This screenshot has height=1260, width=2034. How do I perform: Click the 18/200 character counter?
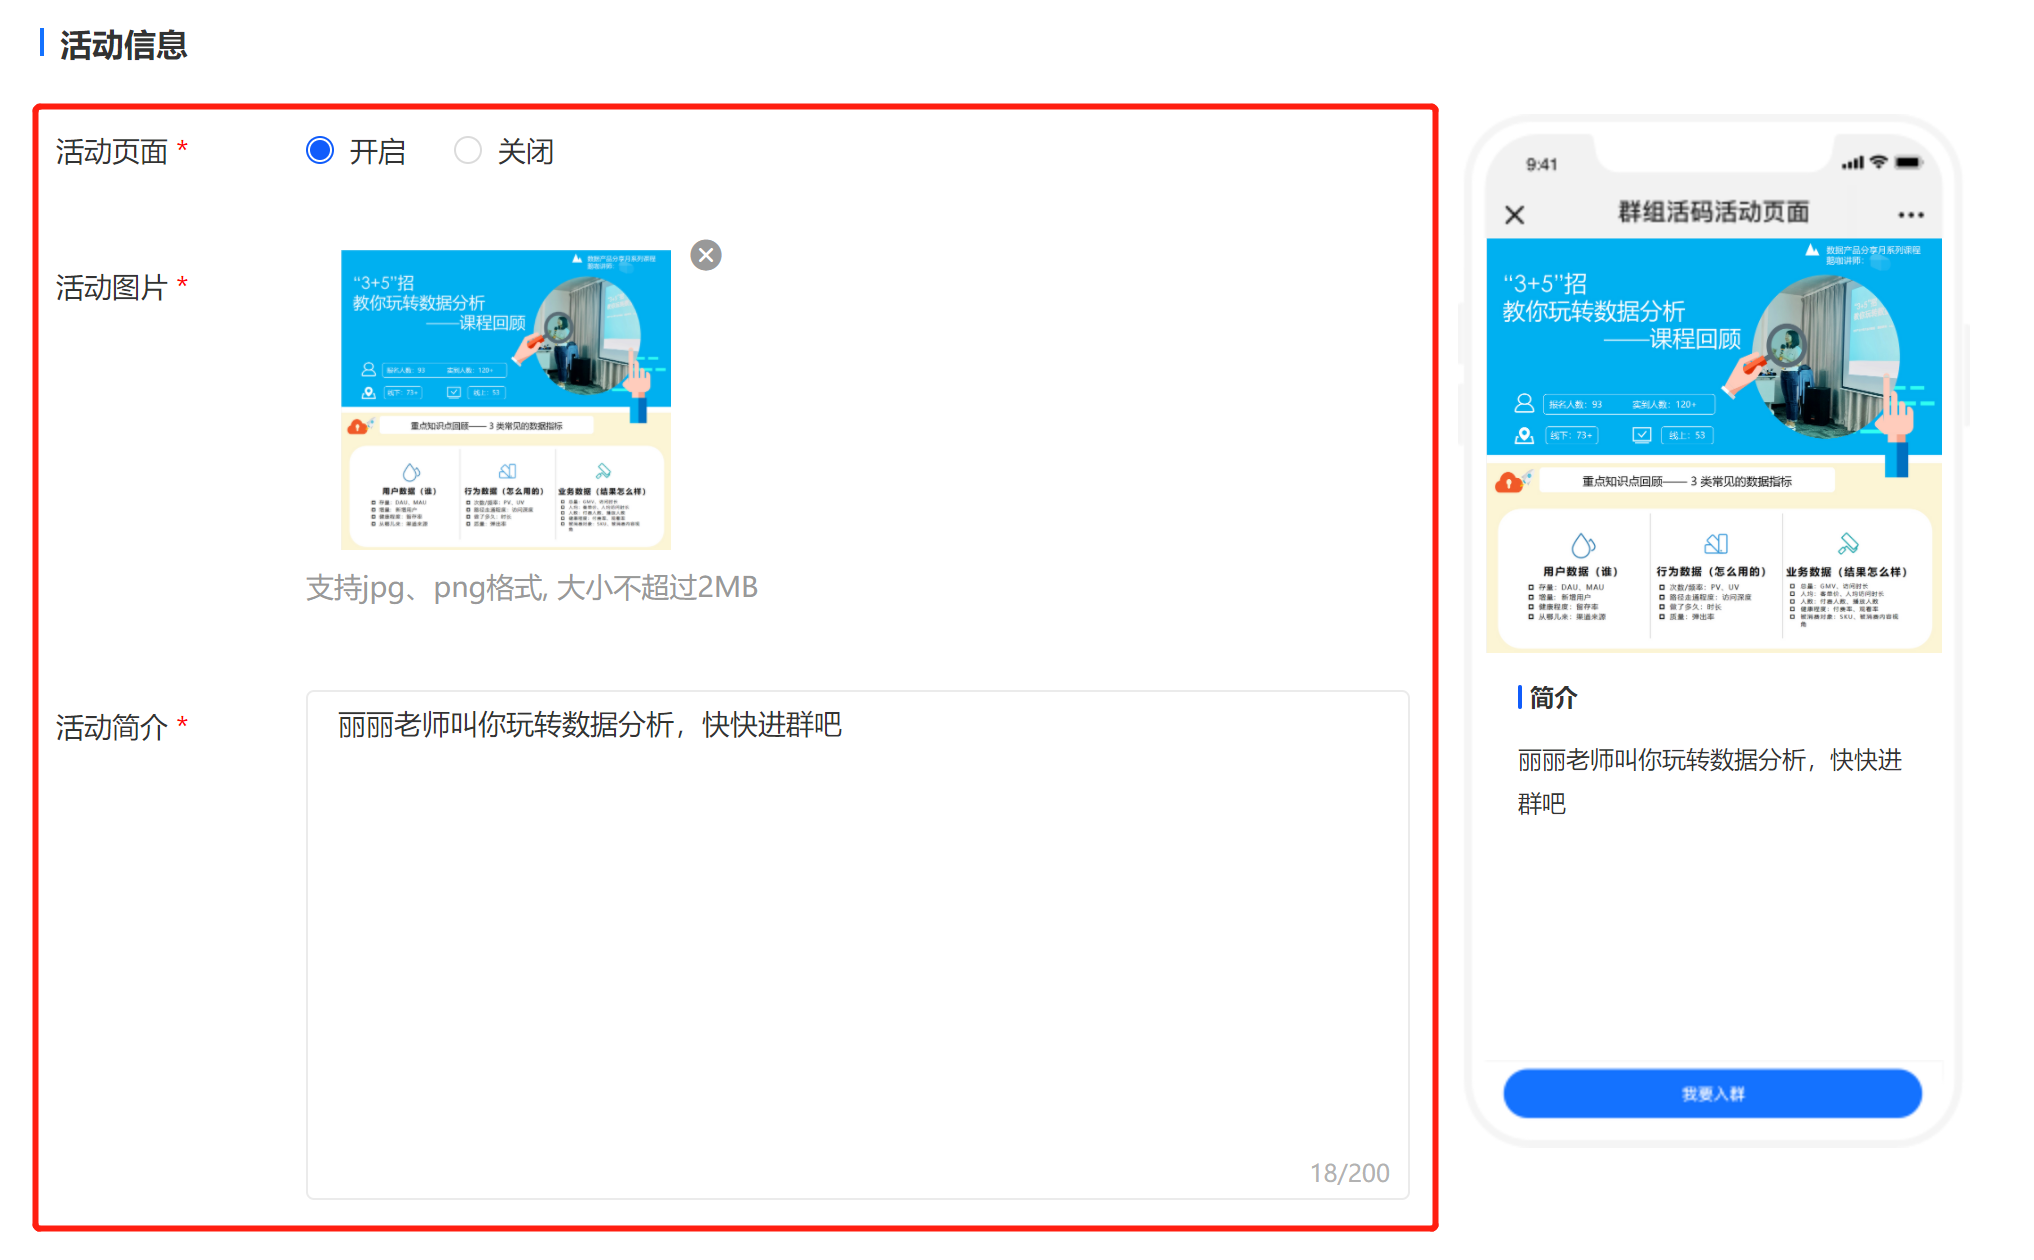point(1350,1172)
